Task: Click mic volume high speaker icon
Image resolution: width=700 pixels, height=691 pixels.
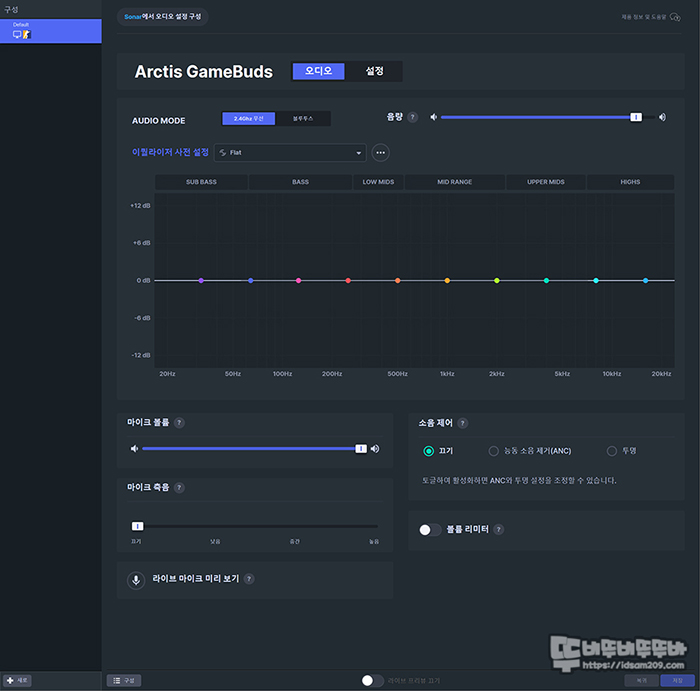Action: [375, 449]
